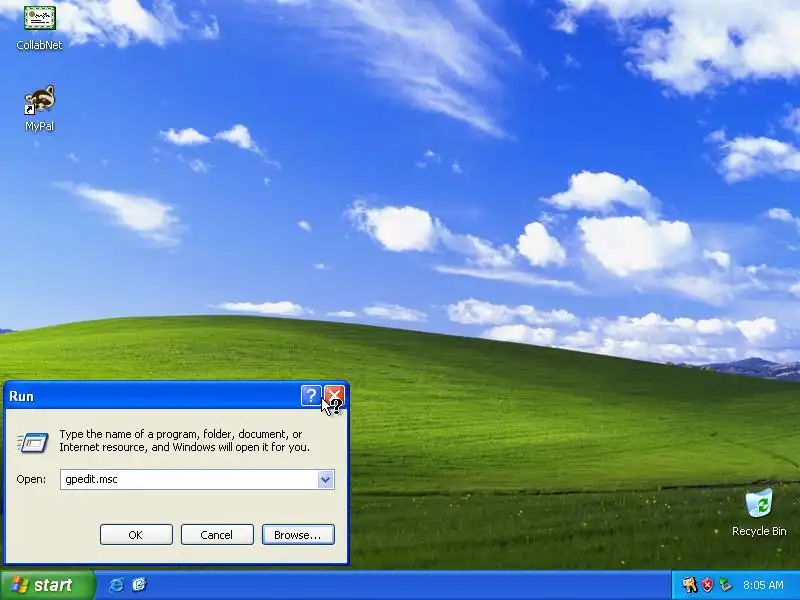Open the Start menu
800x600 pixels.
47,585
